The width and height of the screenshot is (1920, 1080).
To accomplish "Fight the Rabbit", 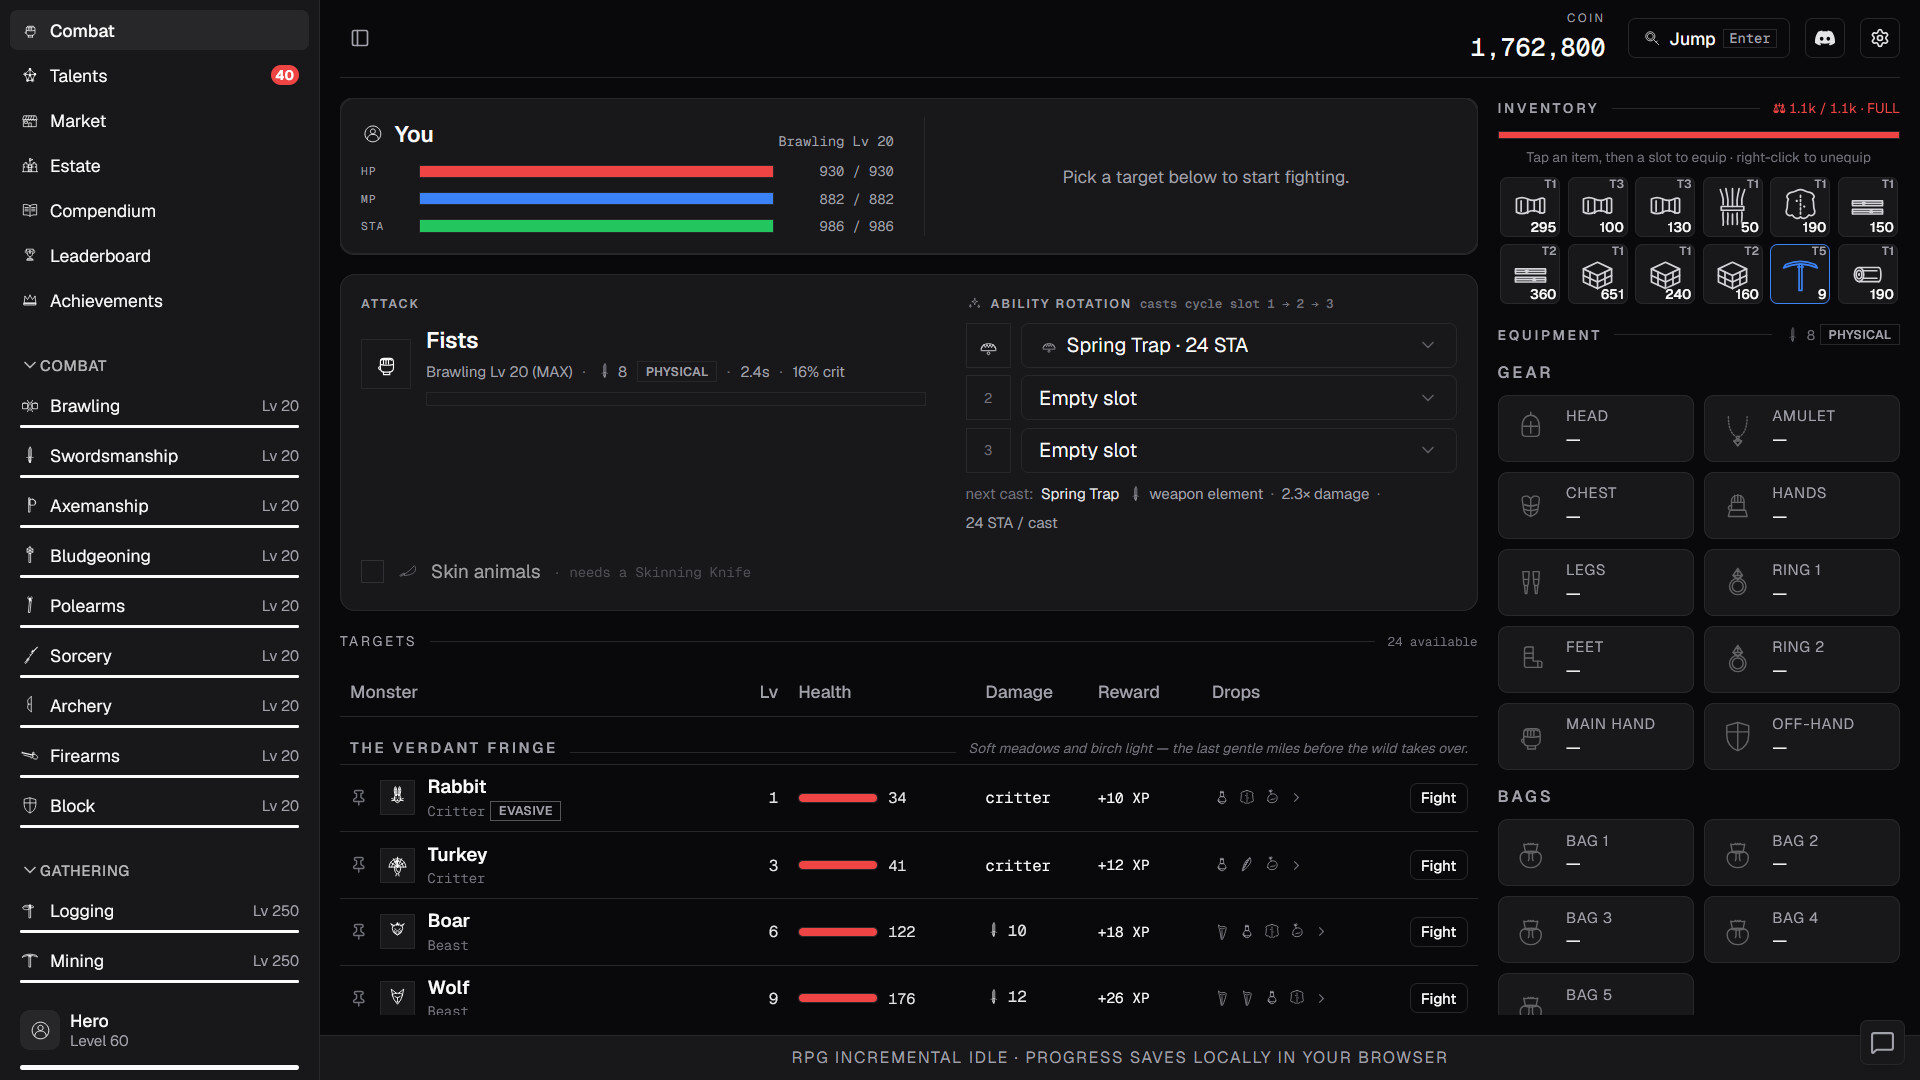I will coord(1438,798).
